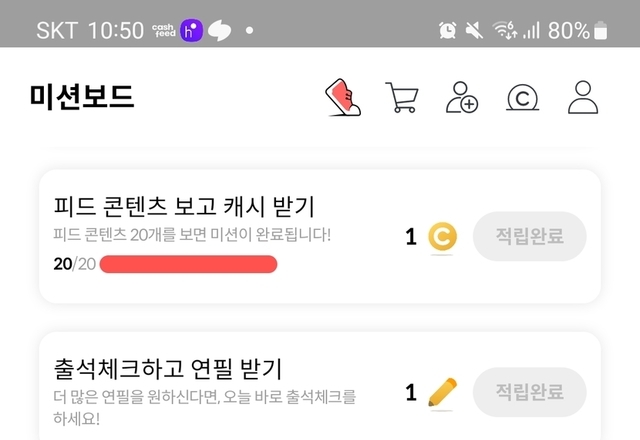Image resolution: width=640 pixels, height=440 pixels.
Task: Tap the add friend icon
Action: (462, 98)
